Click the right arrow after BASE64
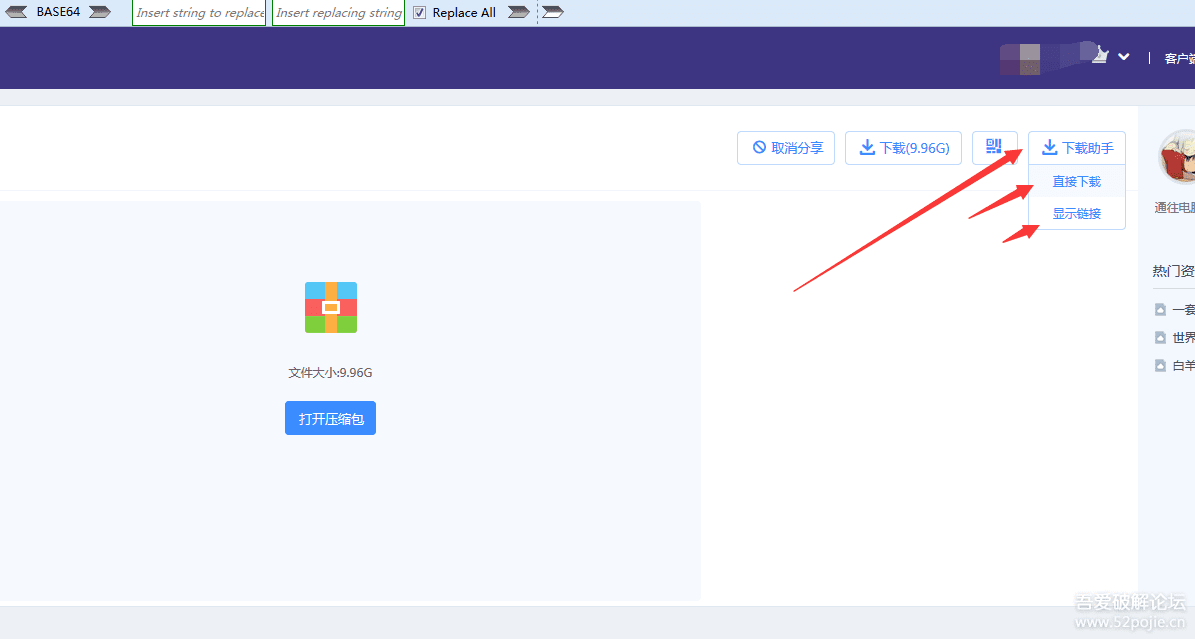Screen dimensions: 1195x639 pos(99,12)
